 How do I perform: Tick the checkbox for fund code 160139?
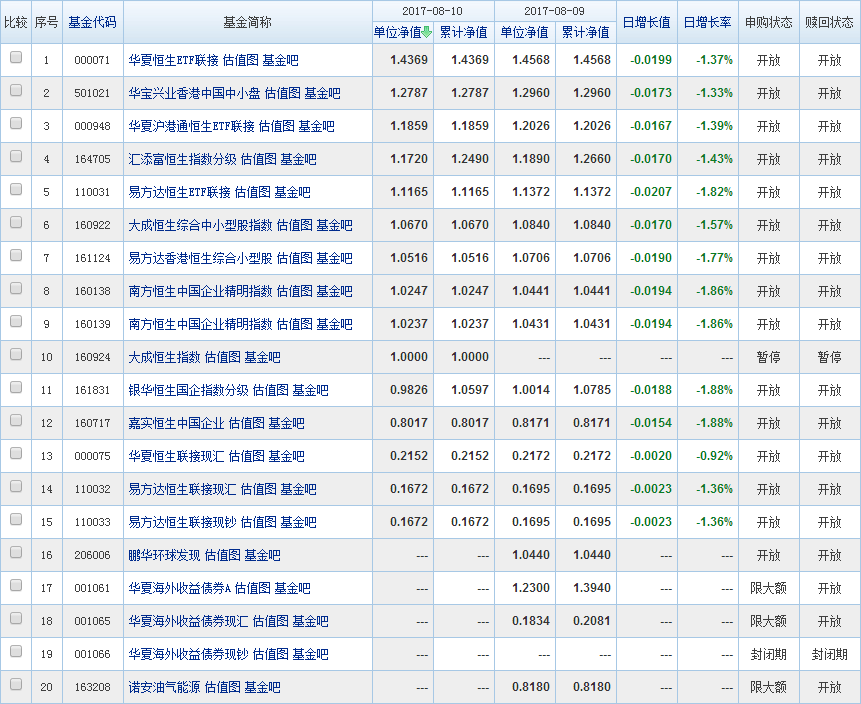pyautogui.click(x=15, y=322)
